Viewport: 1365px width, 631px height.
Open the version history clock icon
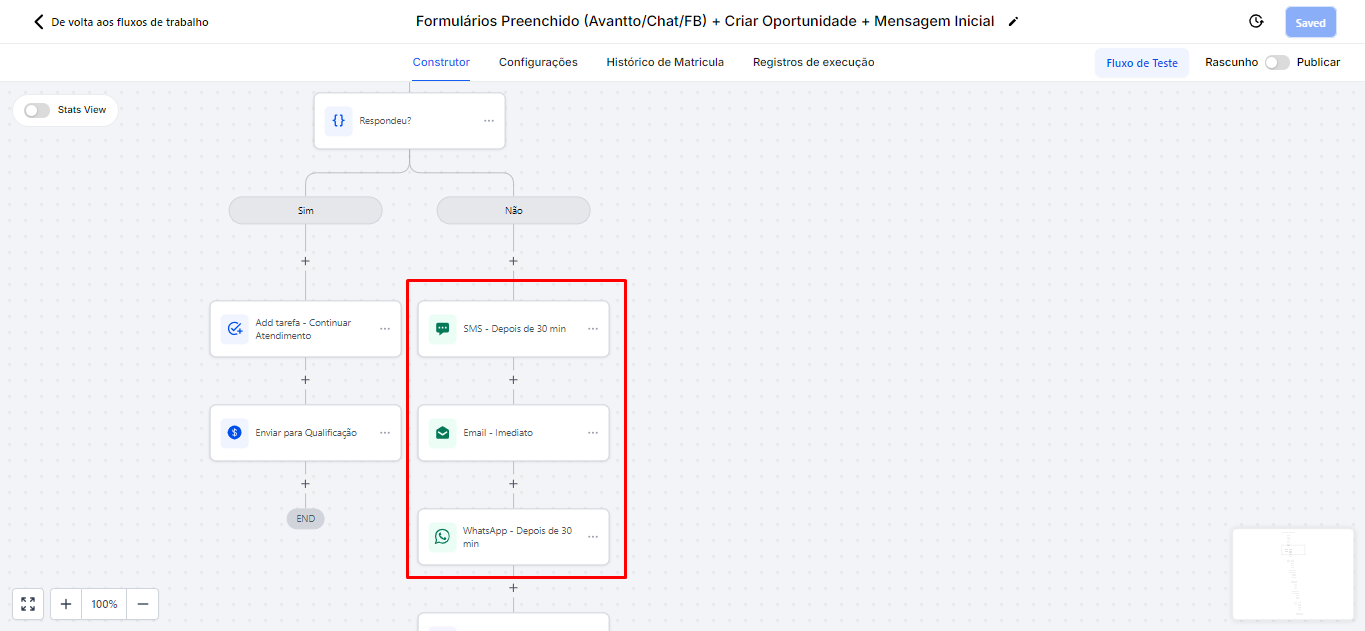click(1256, 22)
